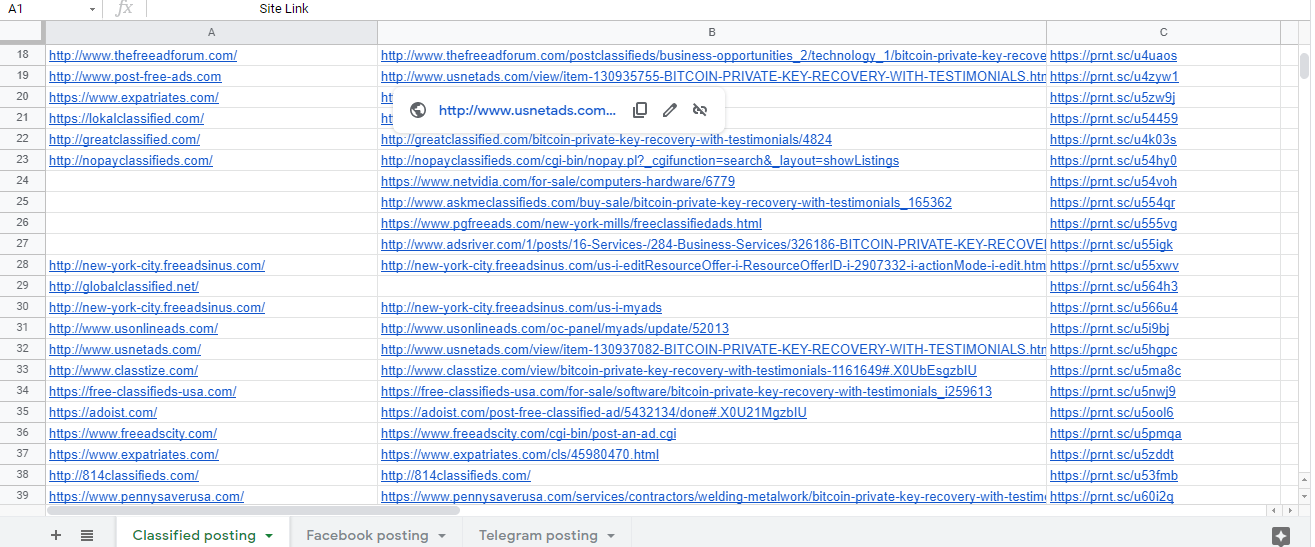Copy the link in the link preview popup
The width and height of the screenshot is (1315, 547).
click(640, 110)
